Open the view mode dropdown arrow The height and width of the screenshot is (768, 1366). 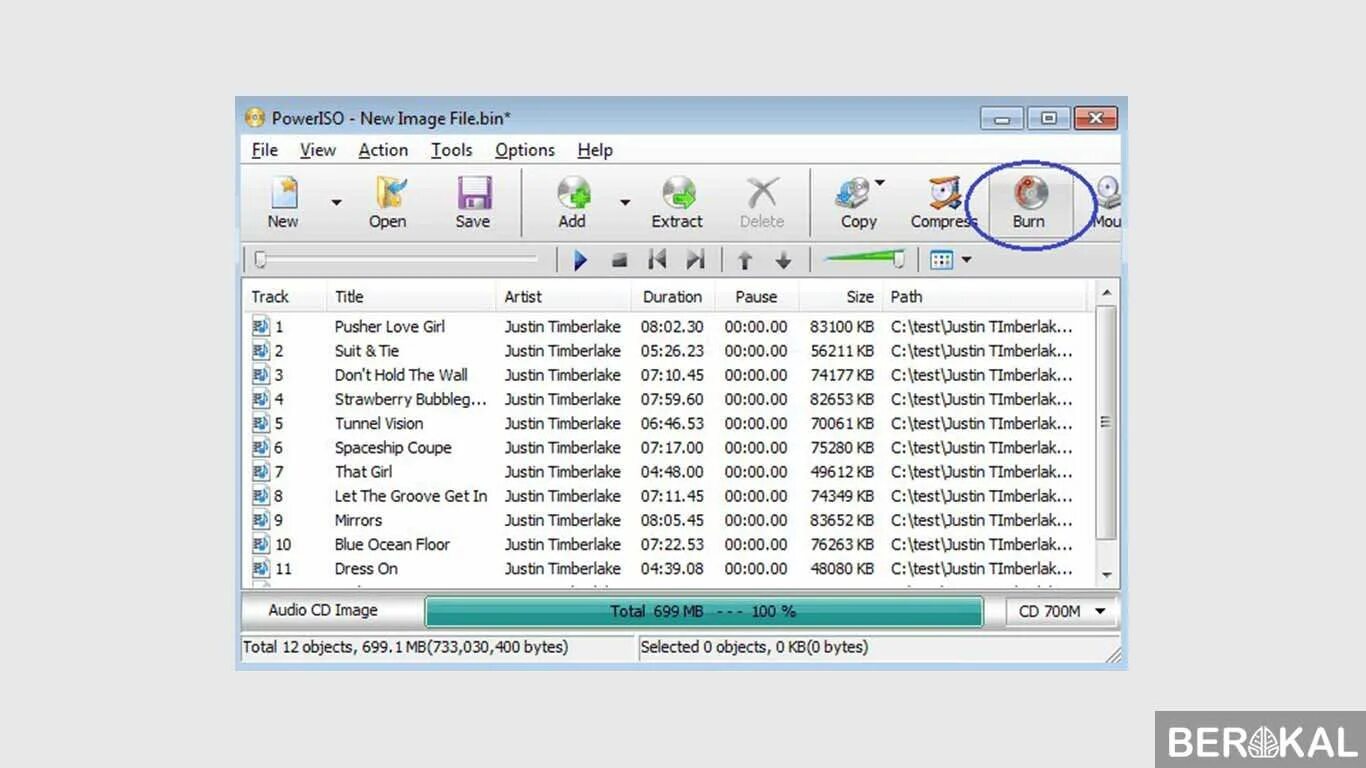[966, 261]
